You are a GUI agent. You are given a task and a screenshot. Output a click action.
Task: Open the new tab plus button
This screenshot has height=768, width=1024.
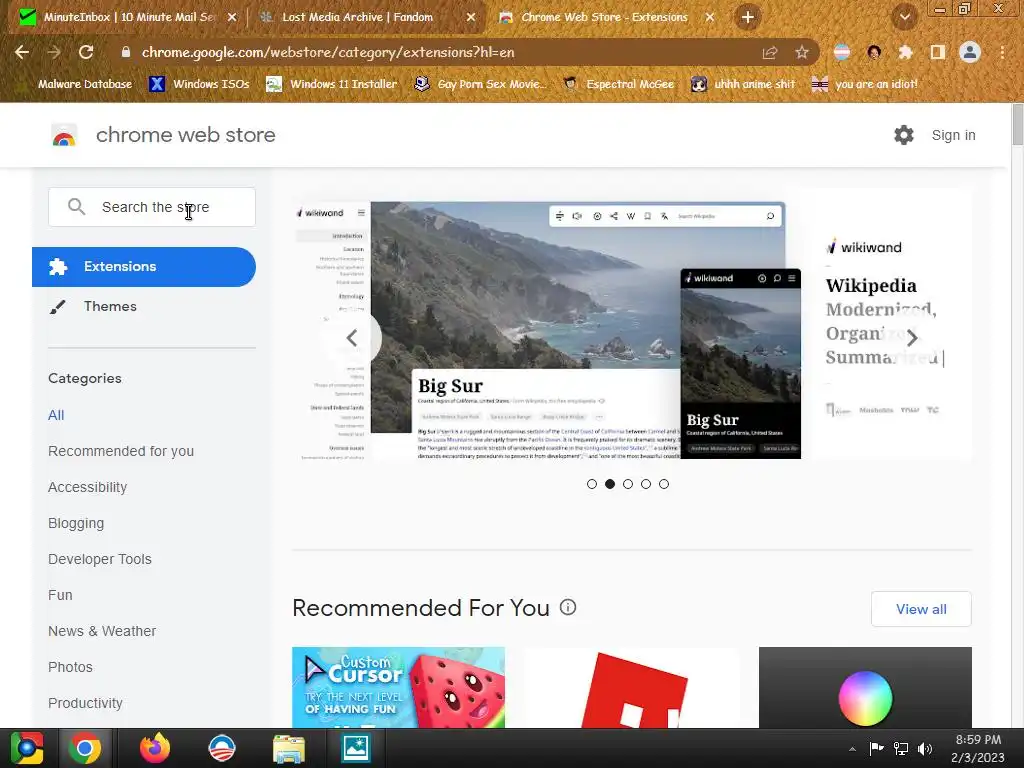click(748, 17)
